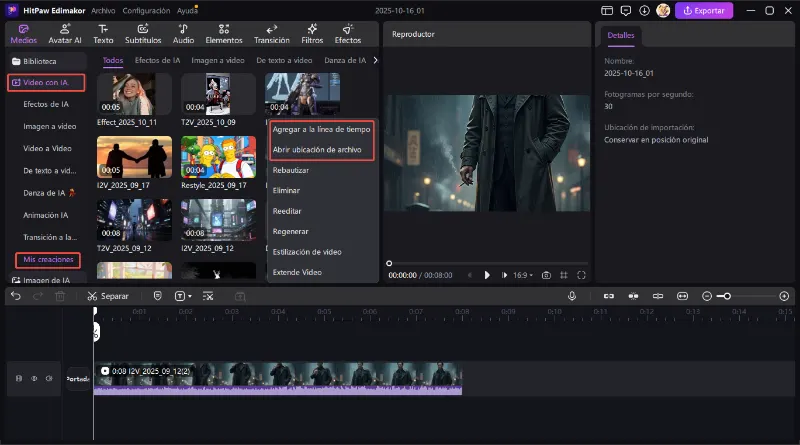Open the Subtítulos panel
The height and width of the screenshot is (445, 800).
[143, 33]
